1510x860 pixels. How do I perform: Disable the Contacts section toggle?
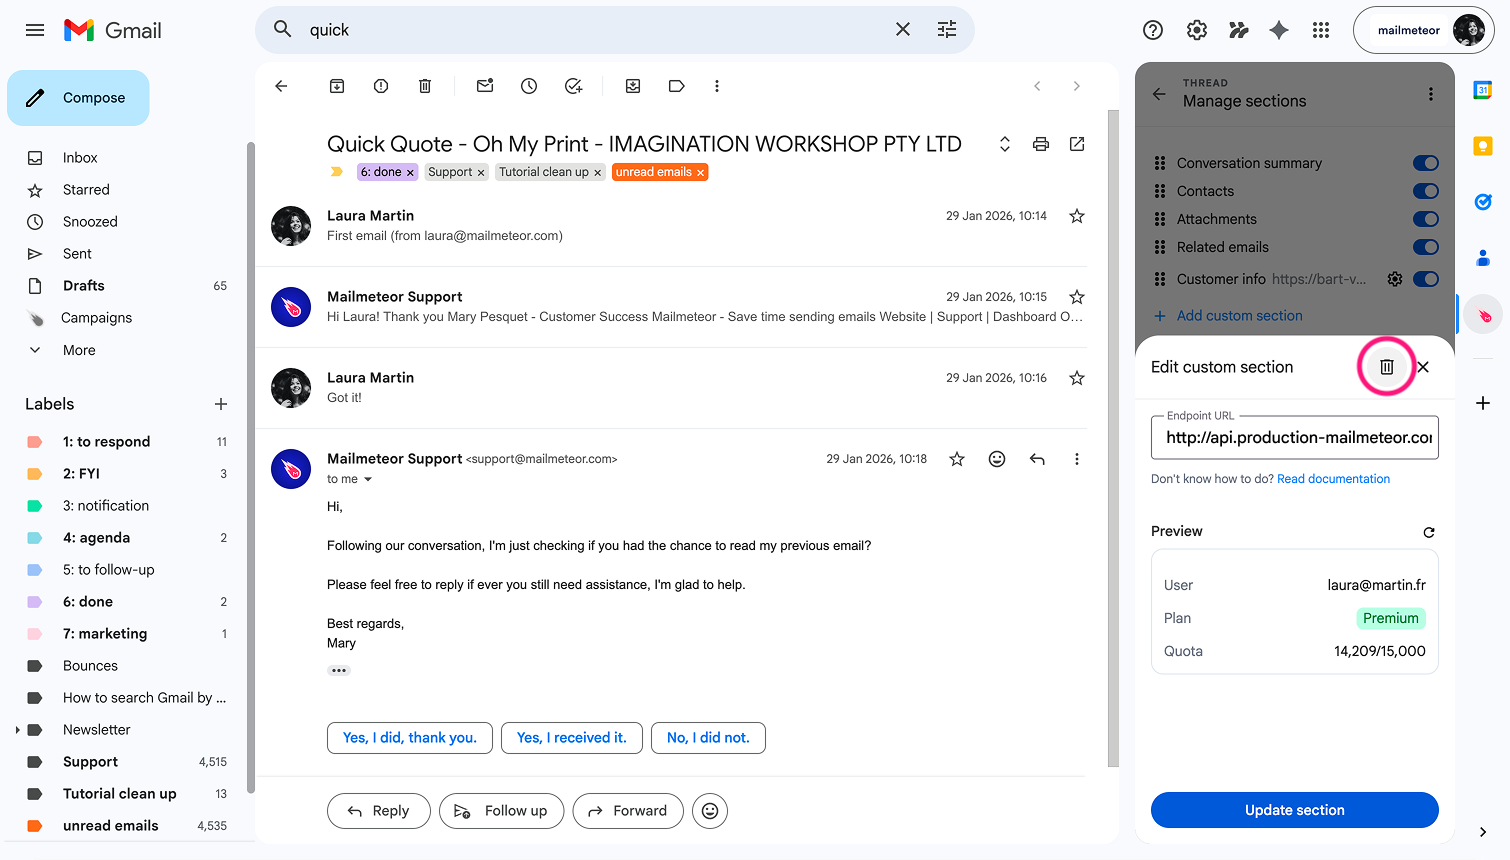click(1425, 191)
